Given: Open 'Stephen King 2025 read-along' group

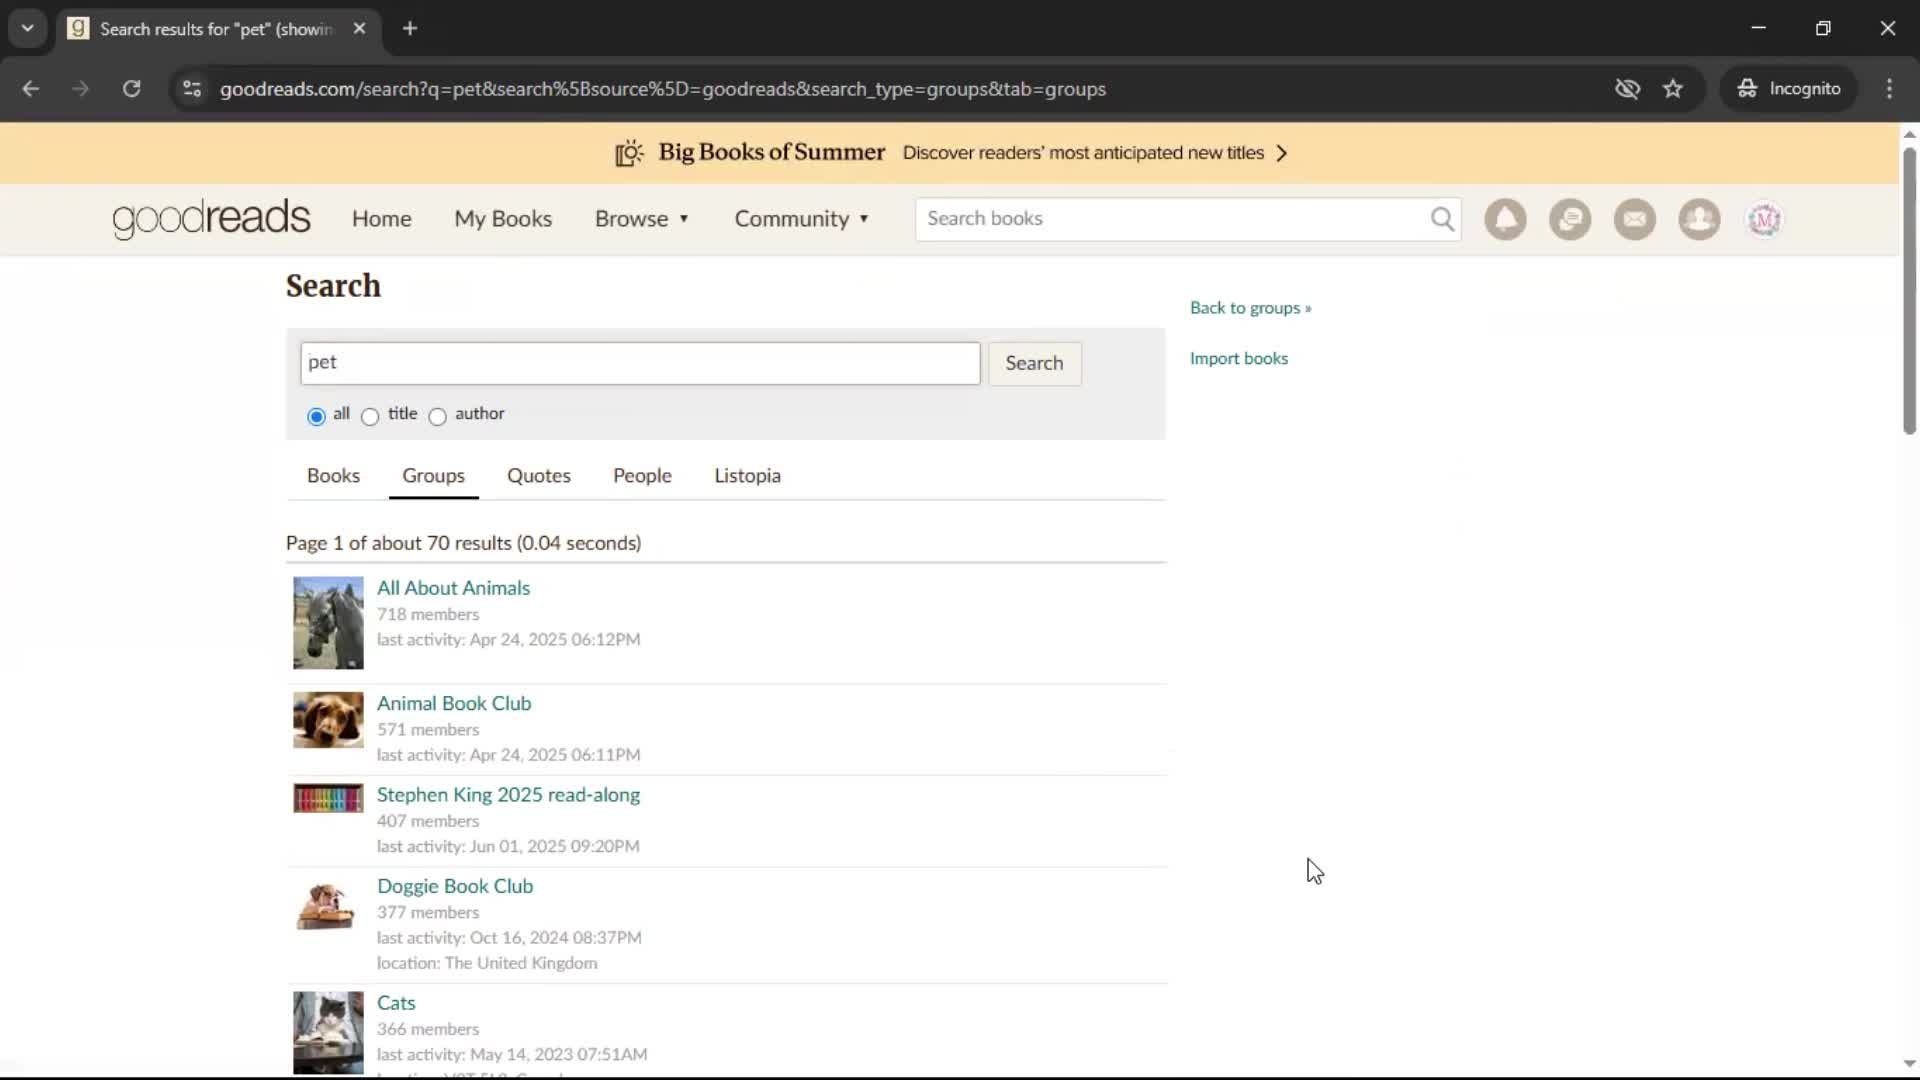Looking at the screenshot, I should coord(508,795).
